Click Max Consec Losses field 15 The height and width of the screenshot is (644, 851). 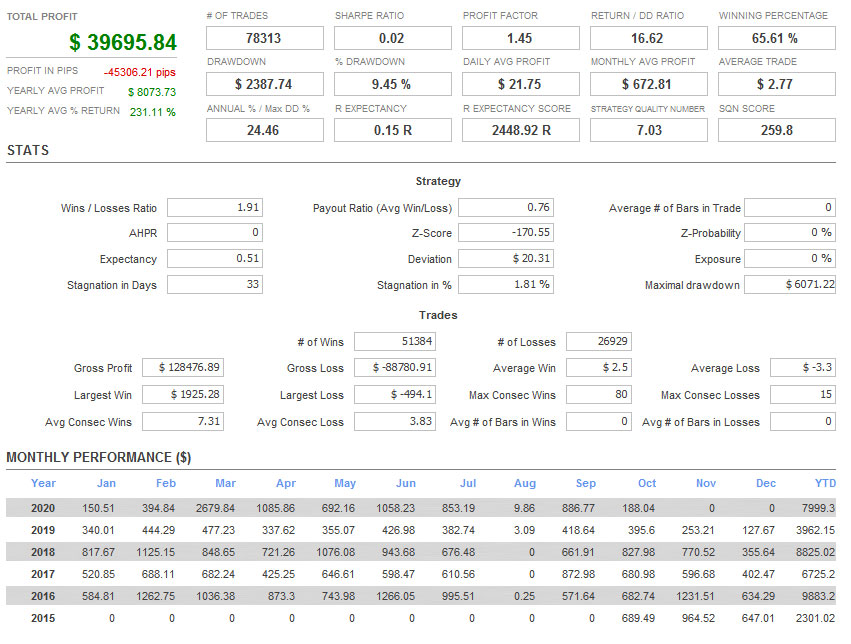click(803, 394)
